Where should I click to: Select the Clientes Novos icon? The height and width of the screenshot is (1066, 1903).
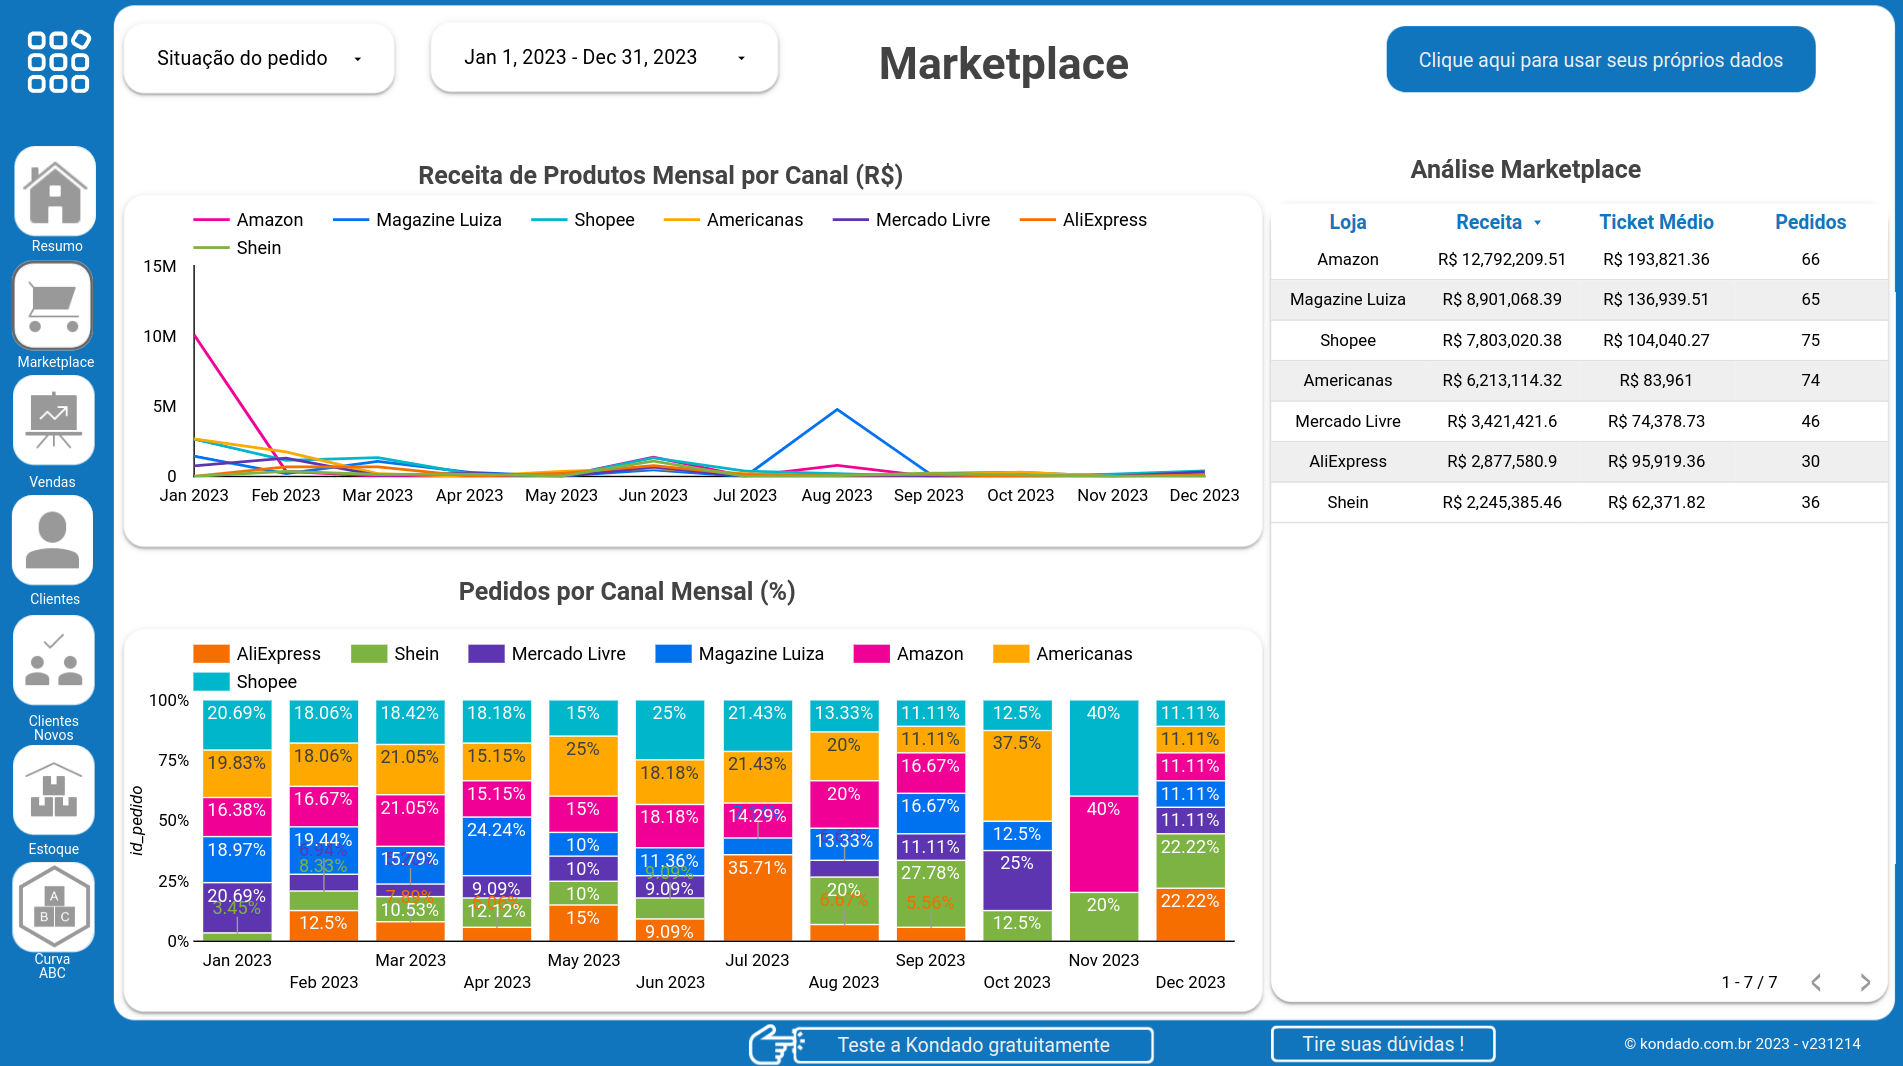tap(52, 660)
